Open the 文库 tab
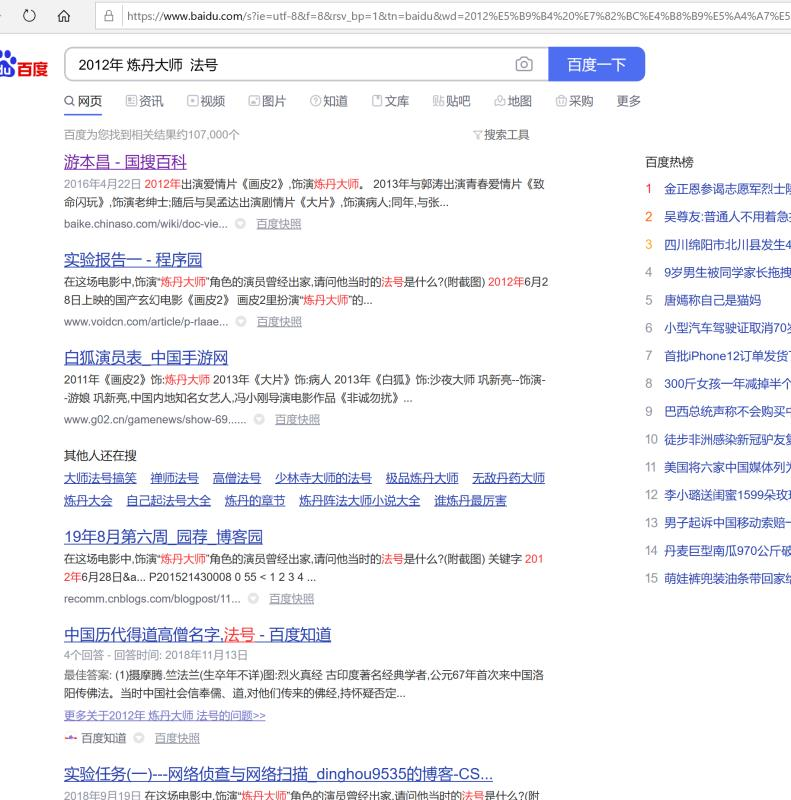The image size is (791, 800). click(390, 101)
